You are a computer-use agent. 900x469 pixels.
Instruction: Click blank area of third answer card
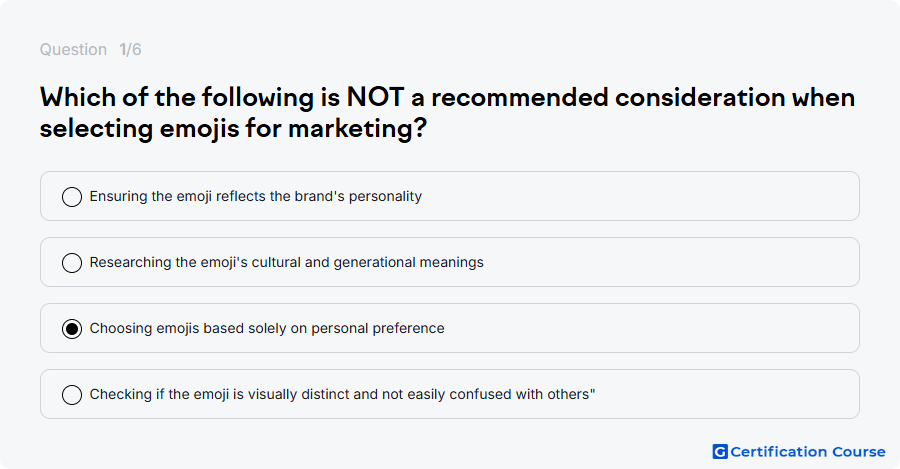649,328
